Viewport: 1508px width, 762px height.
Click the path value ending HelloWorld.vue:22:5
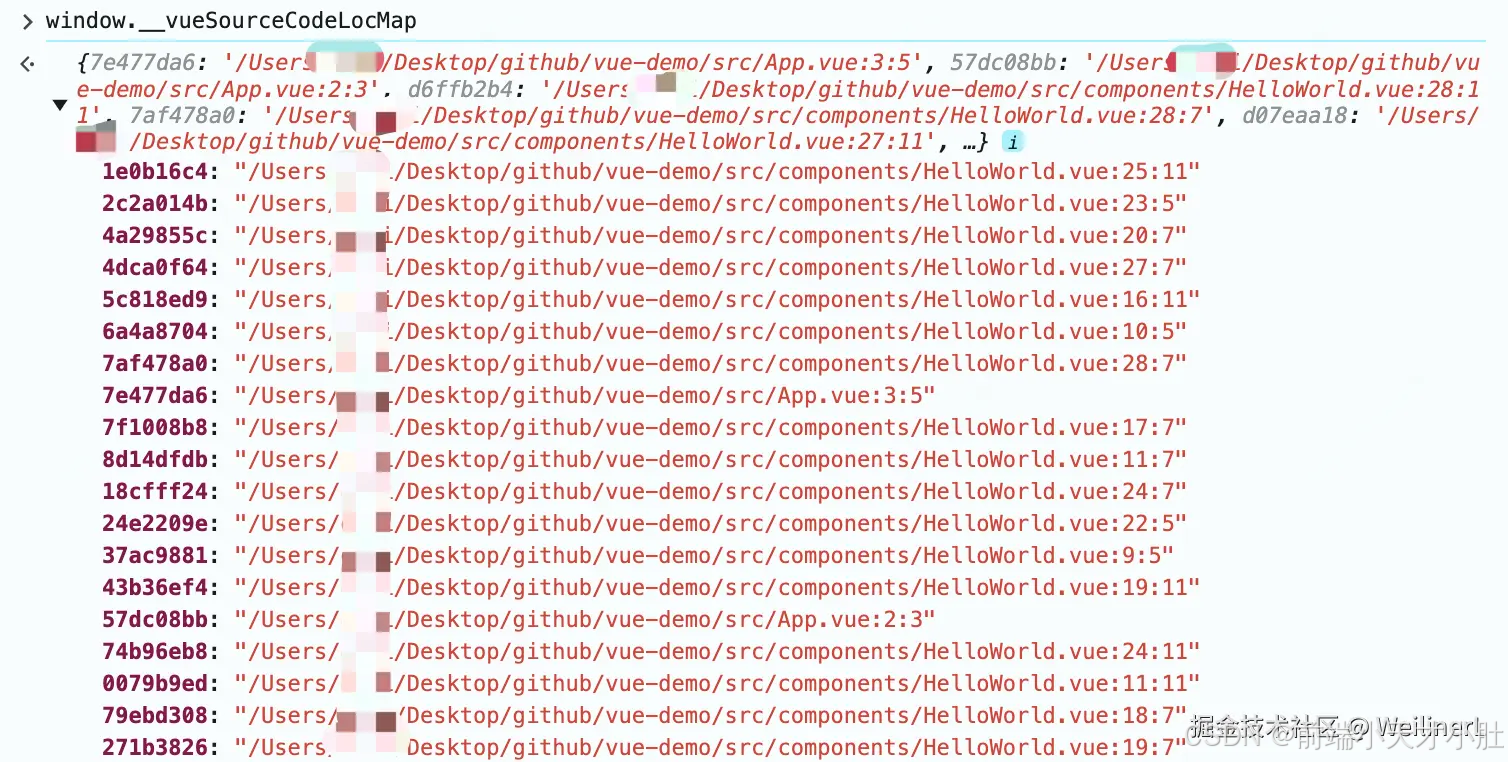711,523
